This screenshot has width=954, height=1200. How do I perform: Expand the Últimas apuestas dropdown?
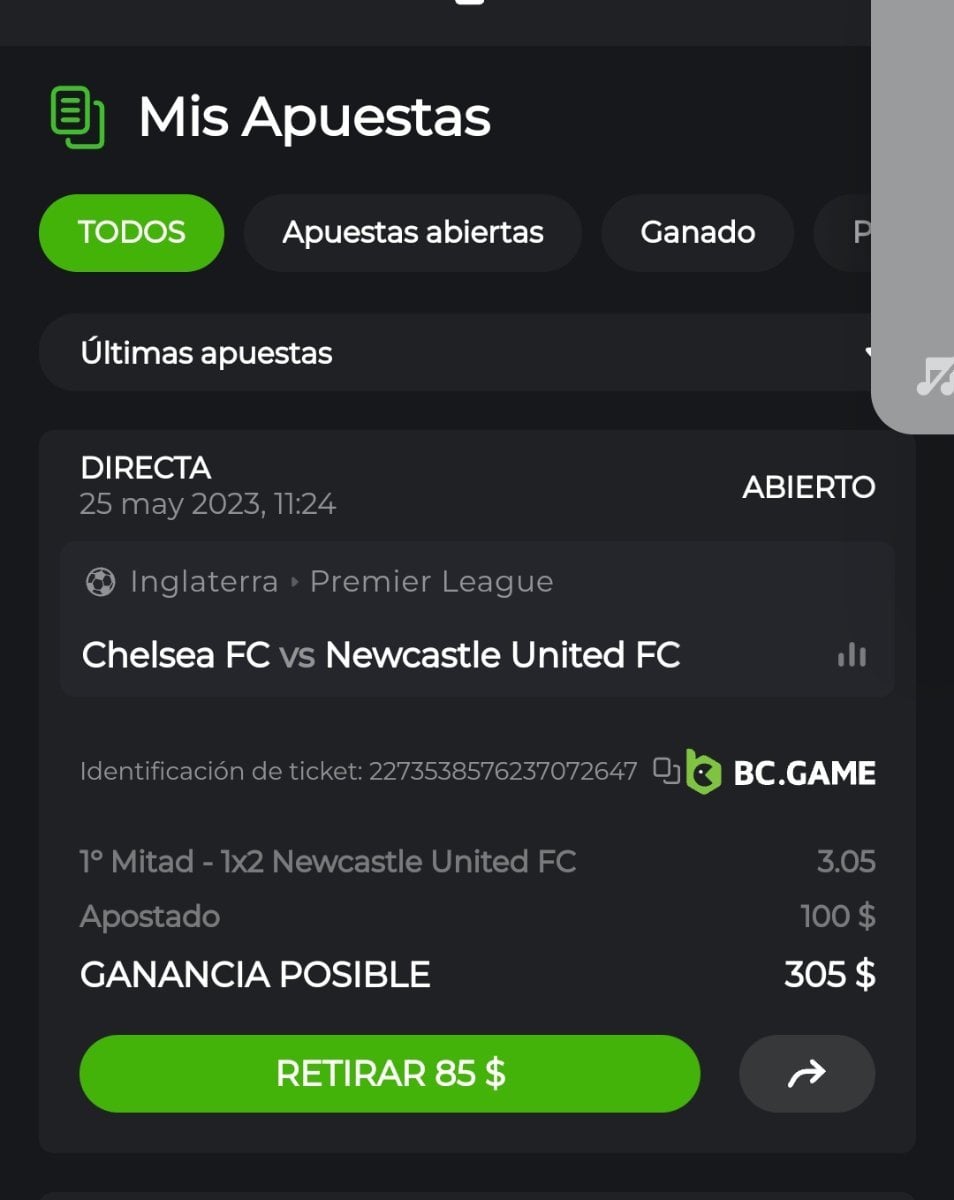point(455,353)
